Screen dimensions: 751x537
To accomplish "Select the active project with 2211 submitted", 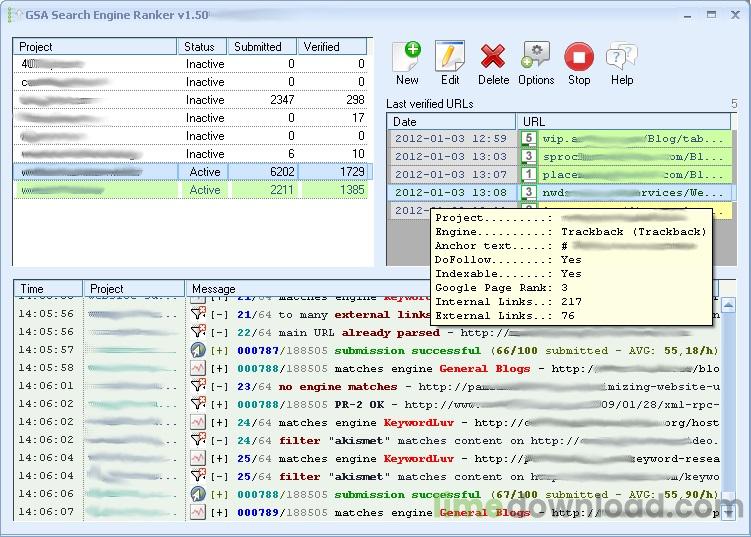I will [x=192, y=190].
